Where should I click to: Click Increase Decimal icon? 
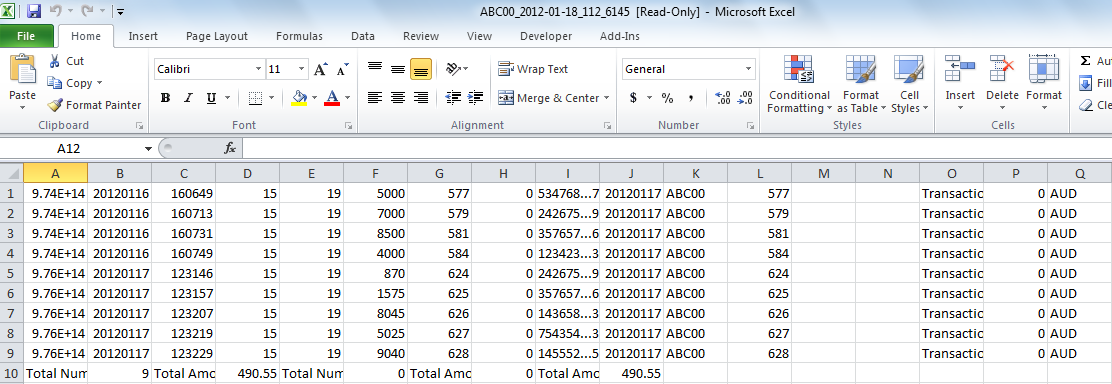[723, 98]
